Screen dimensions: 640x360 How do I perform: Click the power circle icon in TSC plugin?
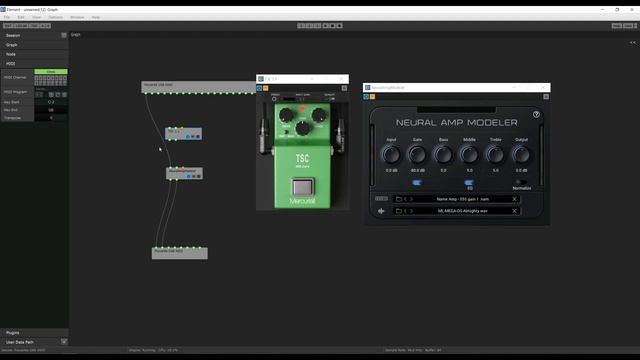pos(274,99)
